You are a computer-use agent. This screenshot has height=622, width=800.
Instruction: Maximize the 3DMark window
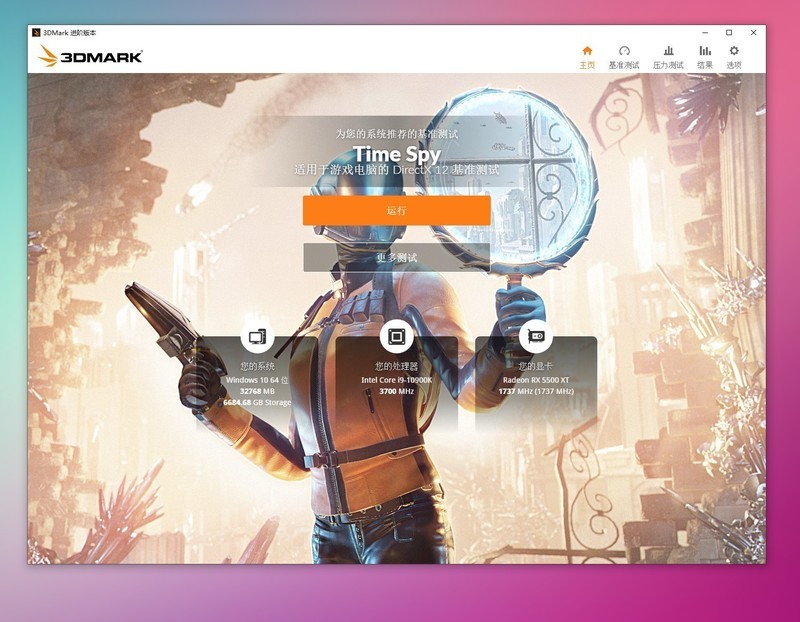point(729,33)
